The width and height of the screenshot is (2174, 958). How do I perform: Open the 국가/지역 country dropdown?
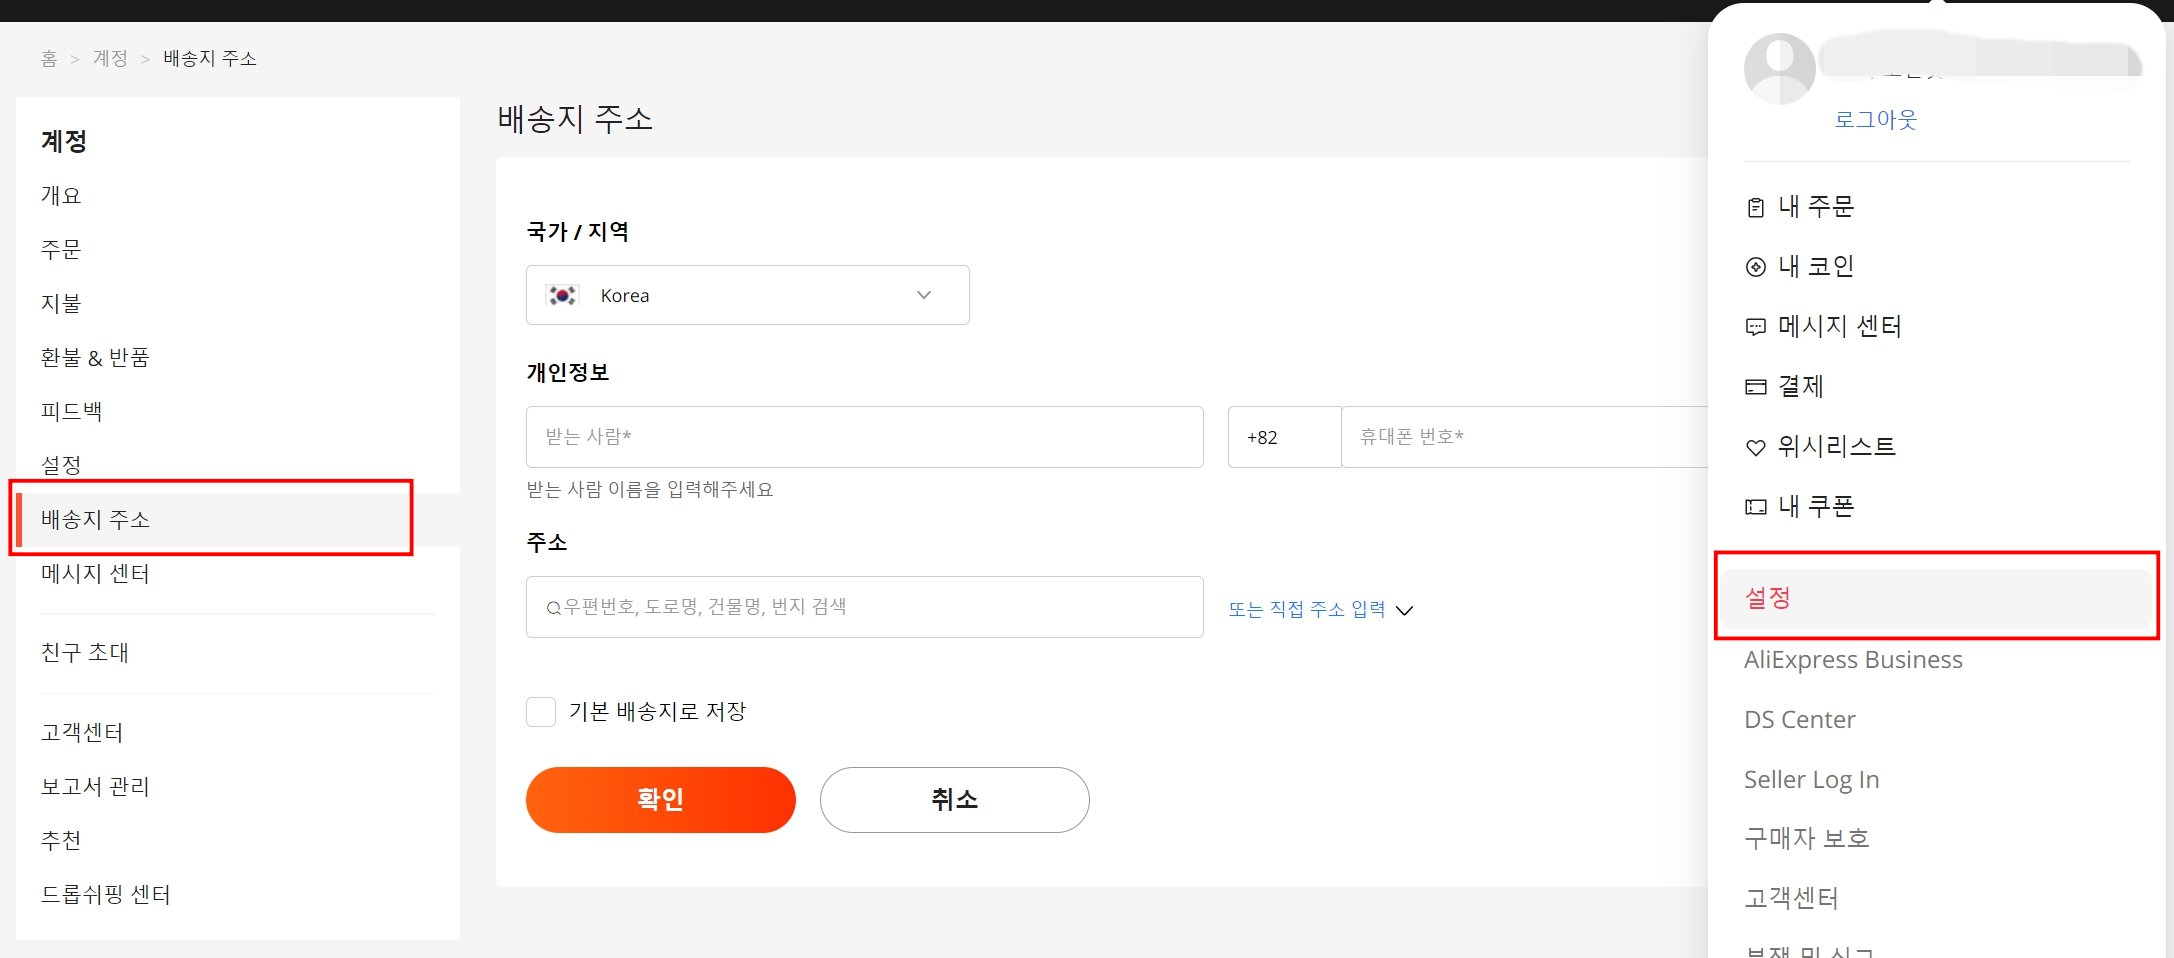pyautogui.click(x=924, y=295)
